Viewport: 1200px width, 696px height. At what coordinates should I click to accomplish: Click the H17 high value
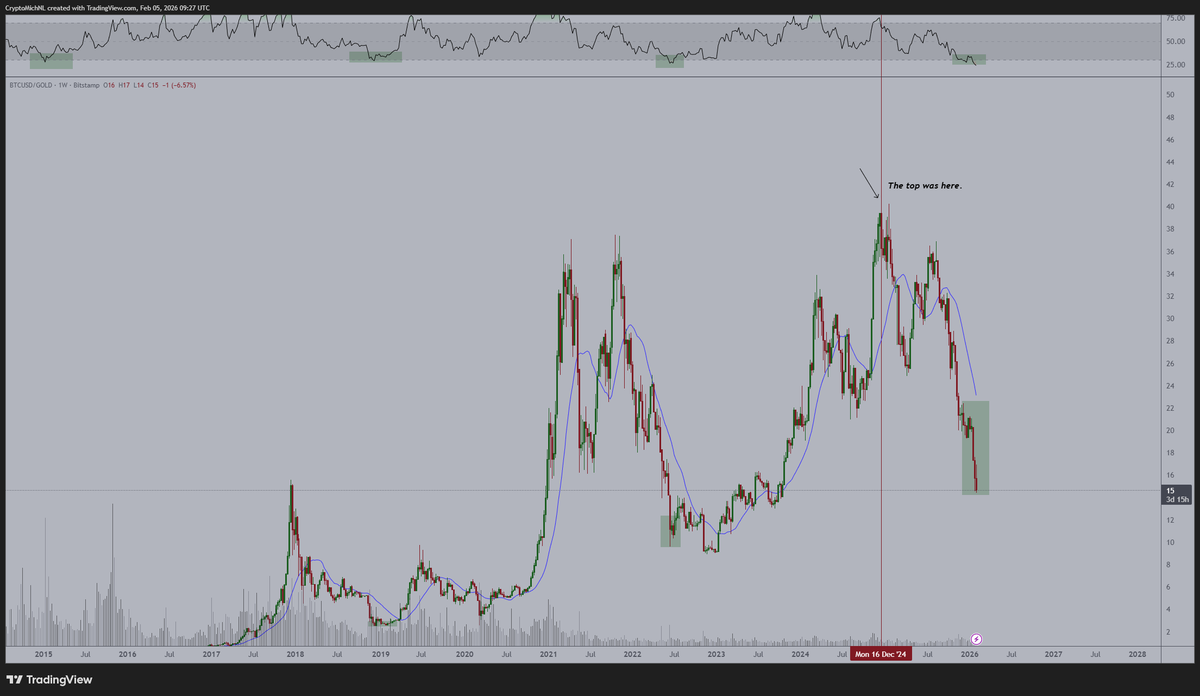(124, 85)
